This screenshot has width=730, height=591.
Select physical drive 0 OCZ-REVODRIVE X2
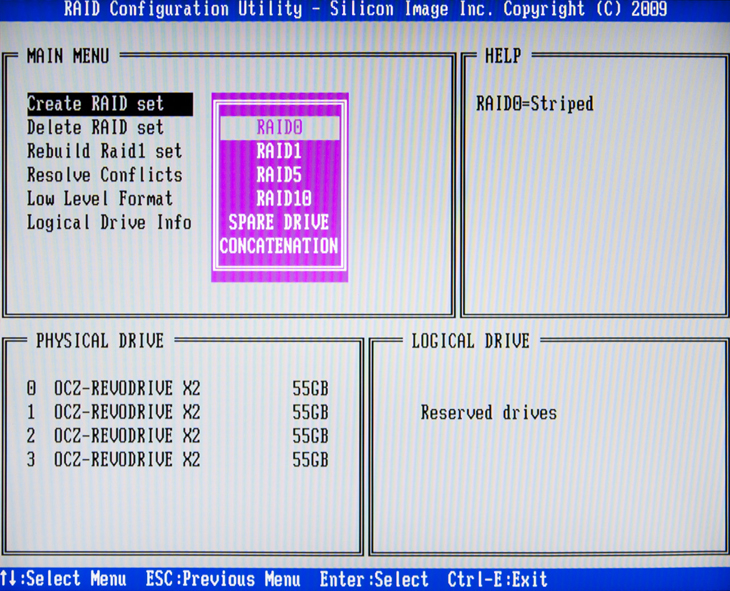[x=177, y=388]
